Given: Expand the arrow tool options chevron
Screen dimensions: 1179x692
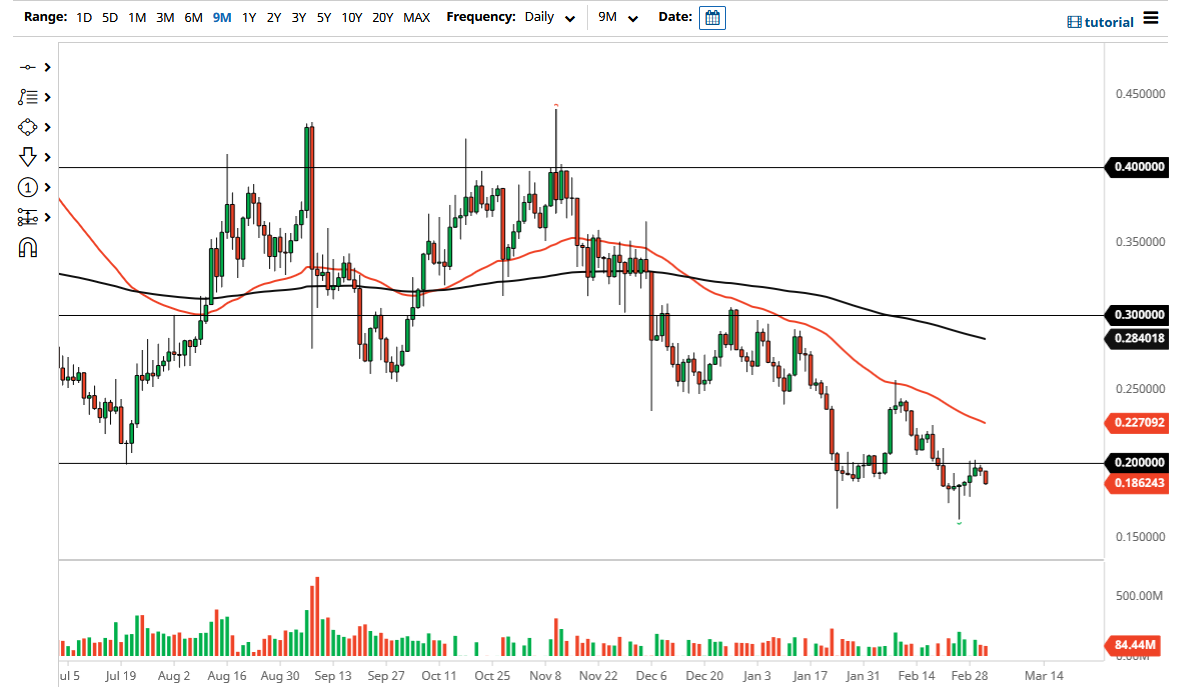Looking at the screenshot, I should (x=46, y=157).
